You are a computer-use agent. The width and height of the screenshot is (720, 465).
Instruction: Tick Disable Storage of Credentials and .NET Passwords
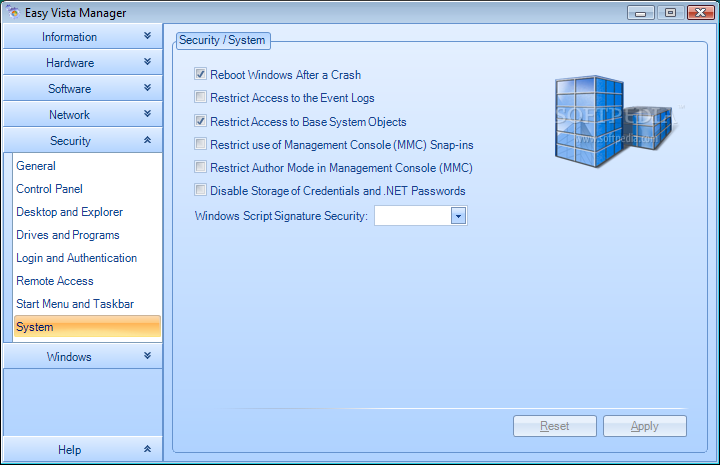[200, 190]
